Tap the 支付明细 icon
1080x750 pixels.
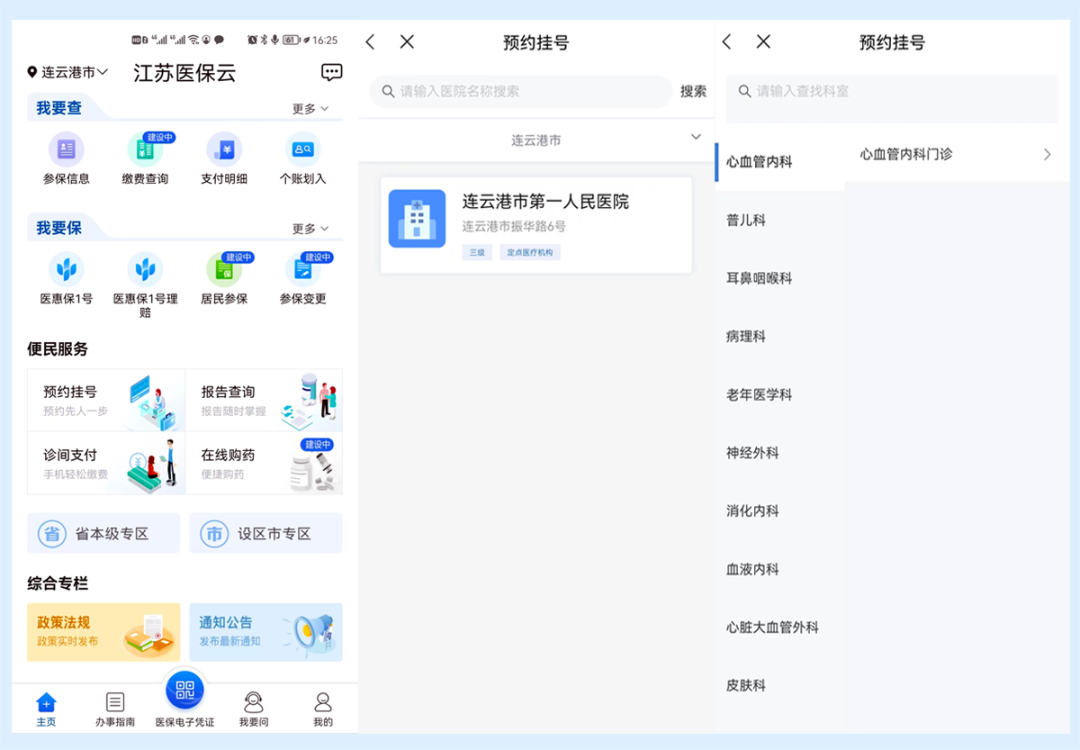[224, 150]
